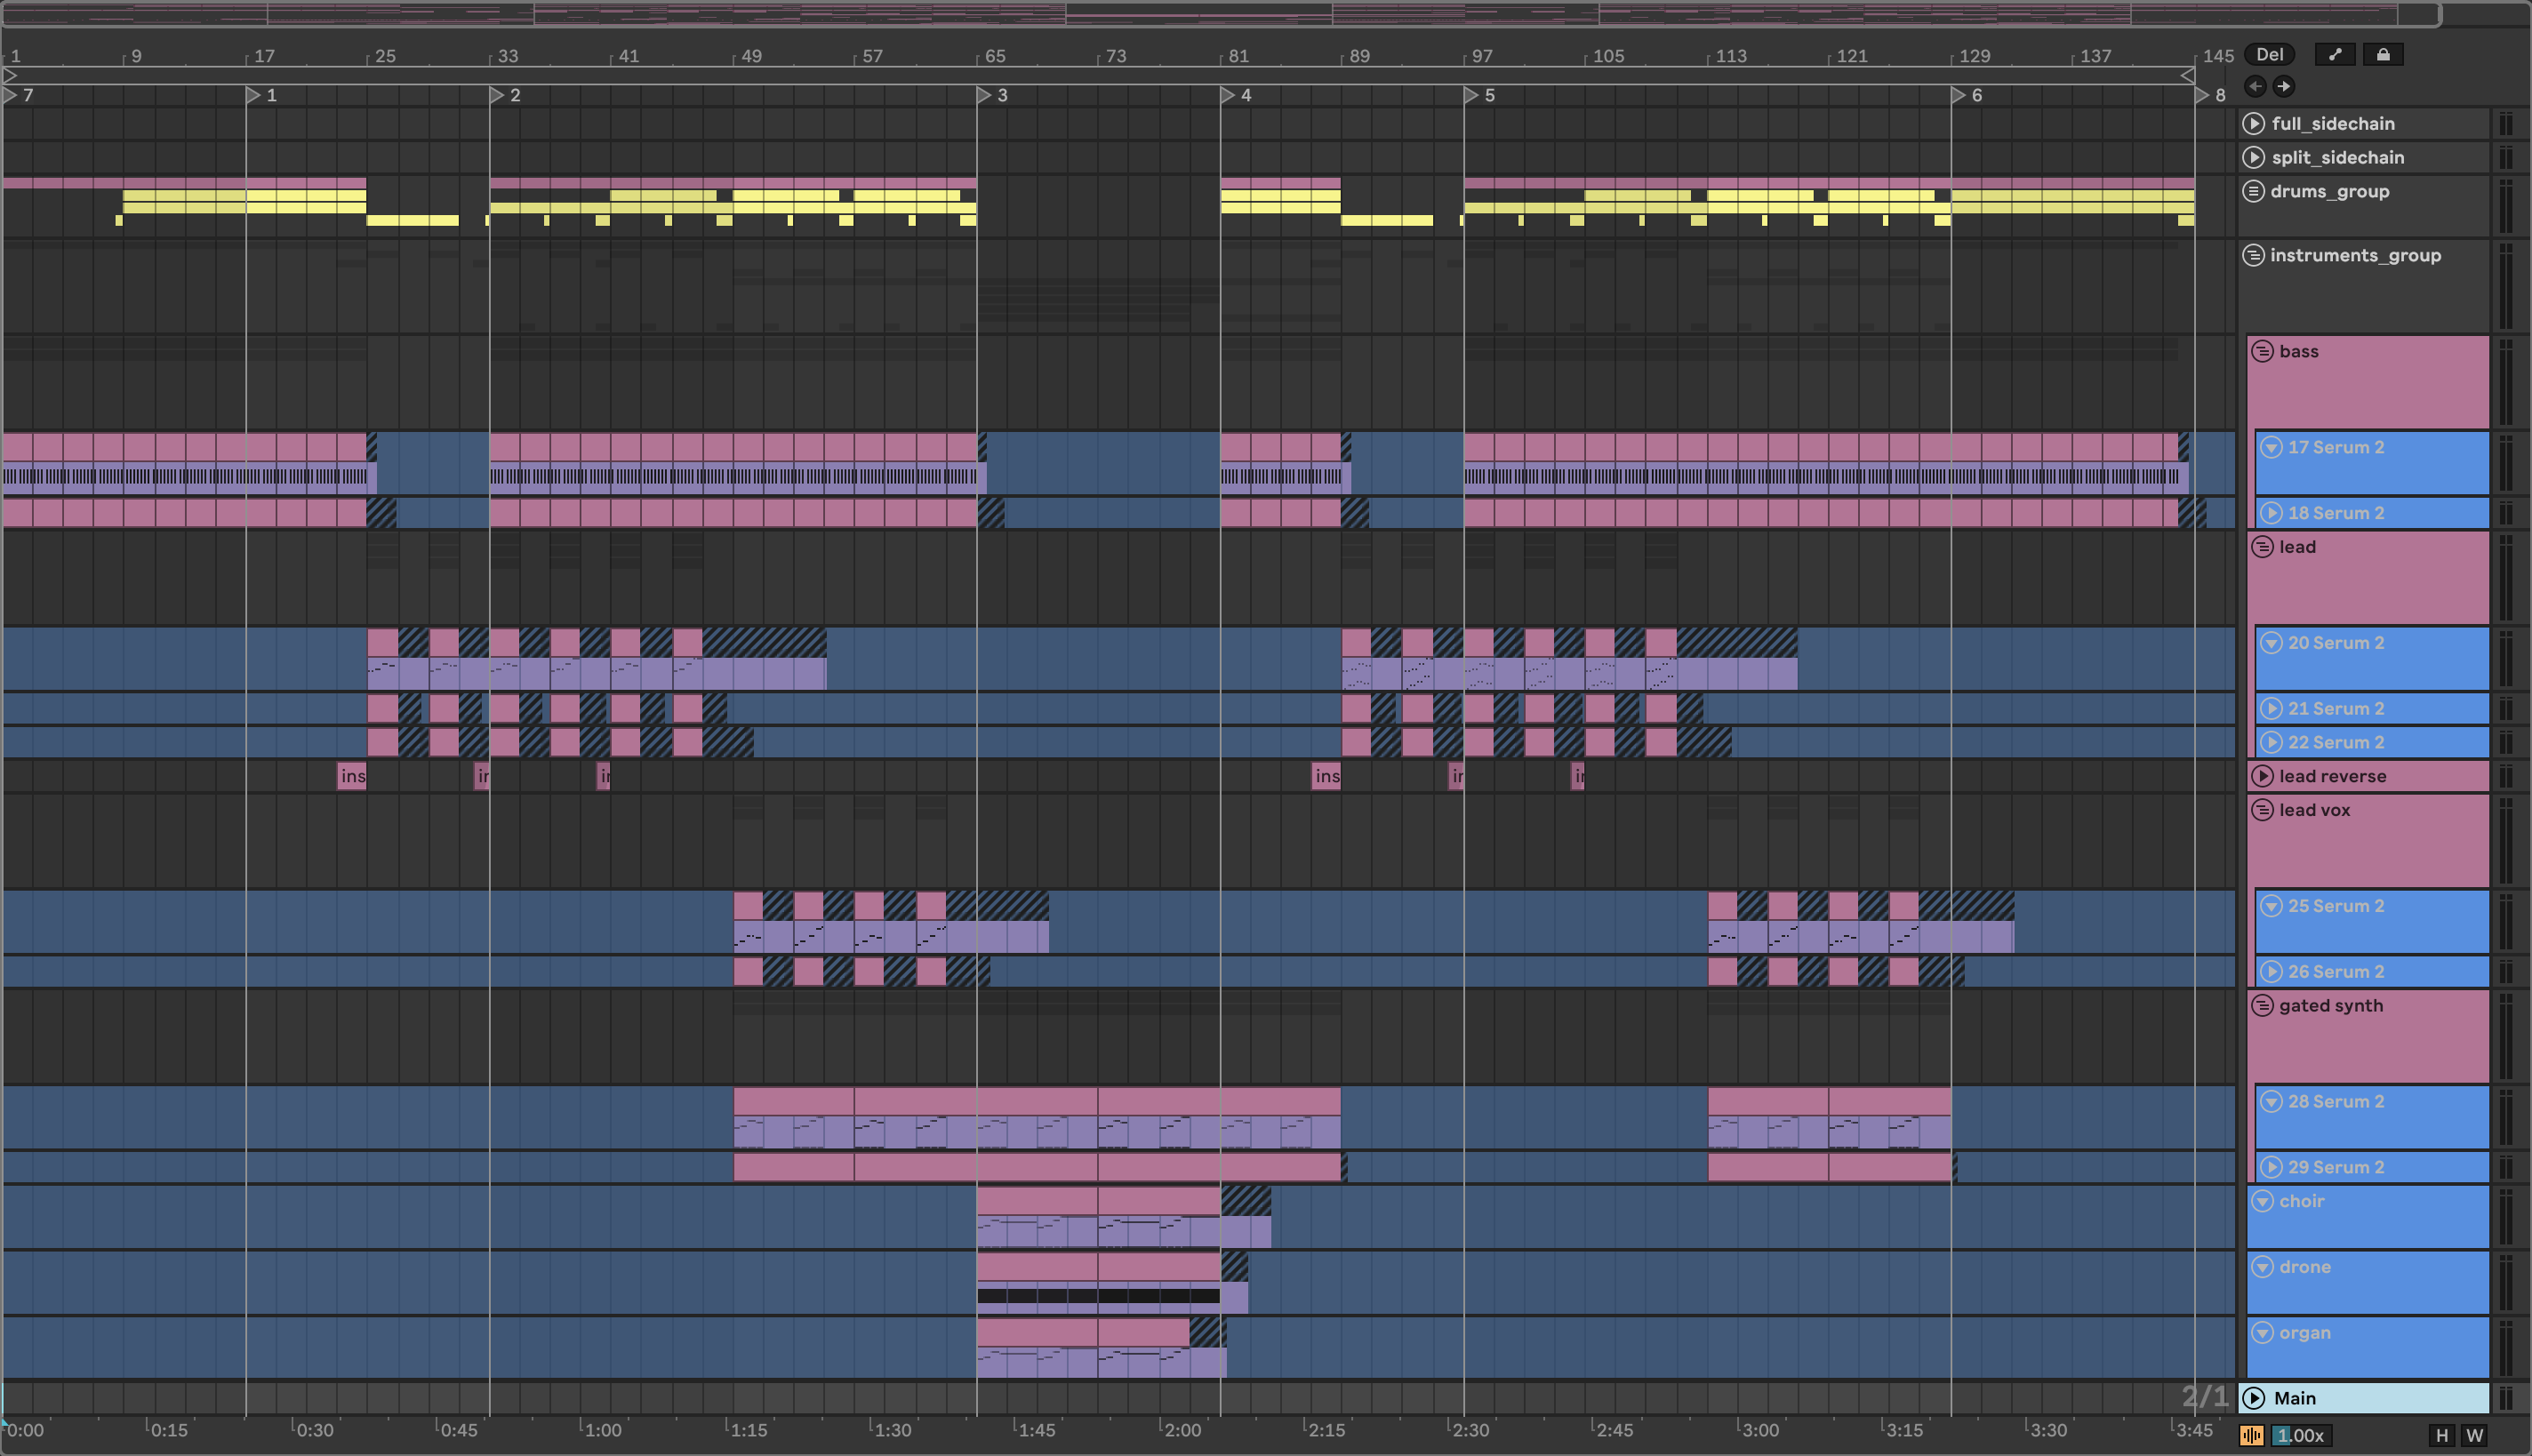
Task: Click the Main track play icon
Action: (x=2254, y=1398)
